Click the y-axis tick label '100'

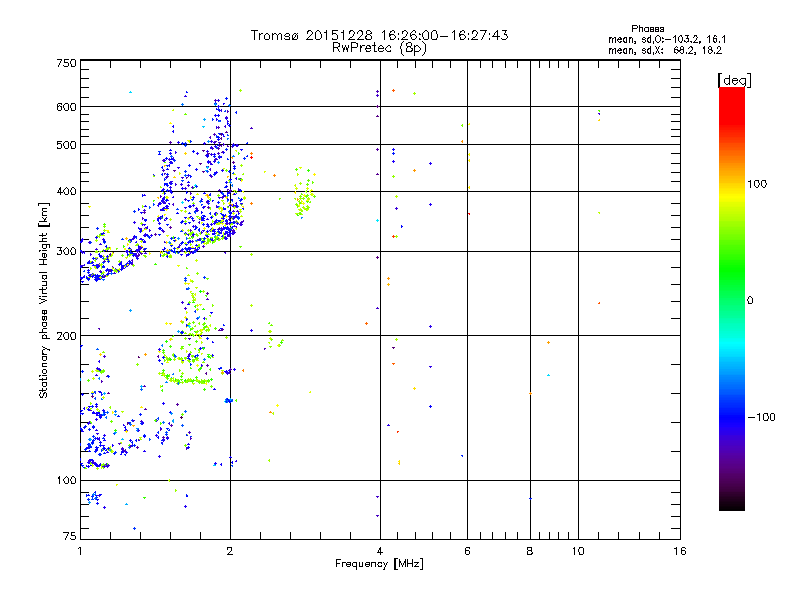coord(66,480)
